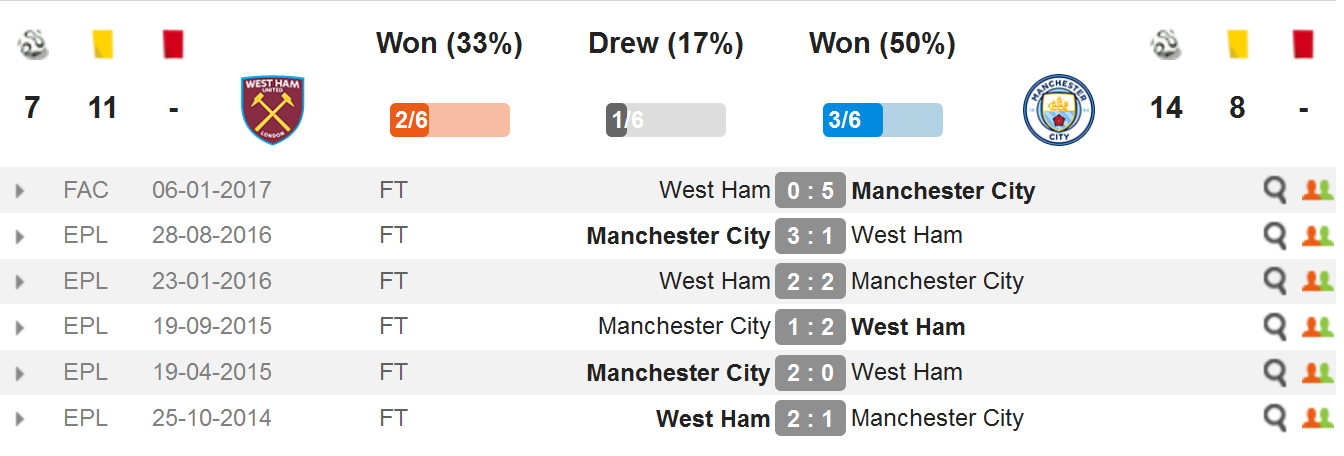Open magnifier icon for 28-08-2016 match

[1275, 236]
